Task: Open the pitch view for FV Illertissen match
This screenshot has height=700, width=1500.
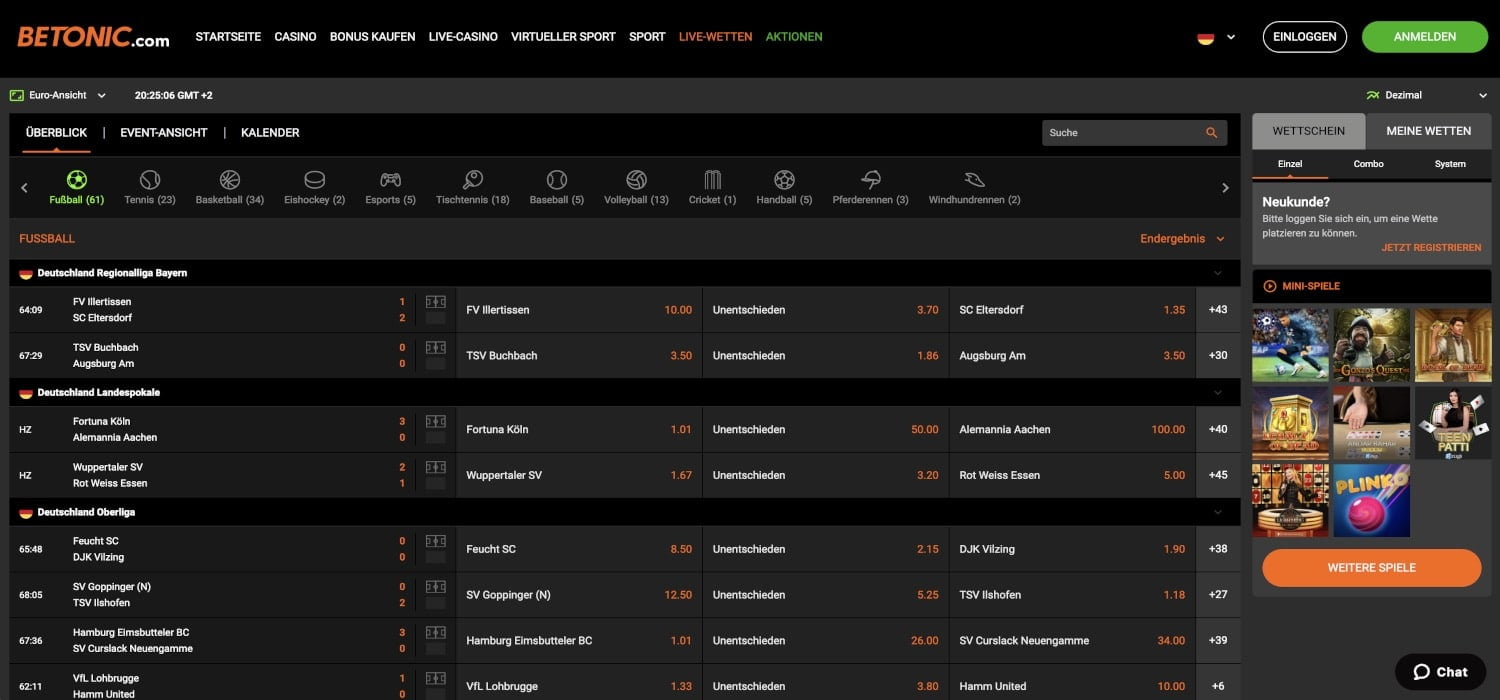Action: pyautogui.click(x=436, y=302)
